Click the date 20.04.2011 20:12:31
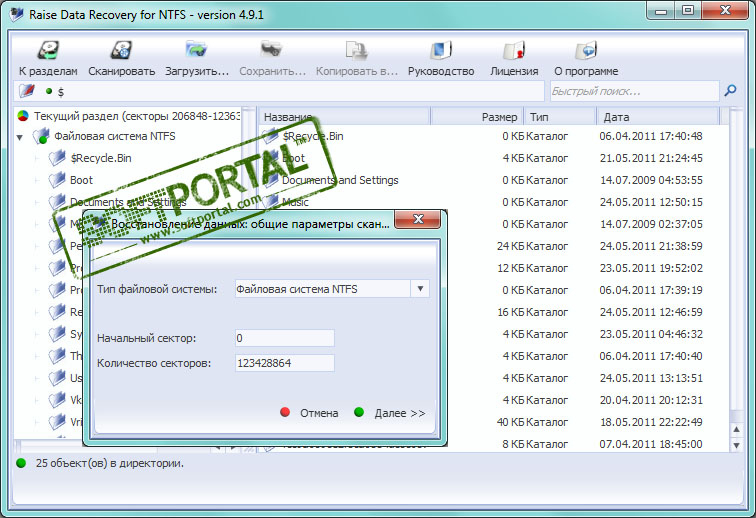This screenshot has width=756, height=518. point(651,400)
